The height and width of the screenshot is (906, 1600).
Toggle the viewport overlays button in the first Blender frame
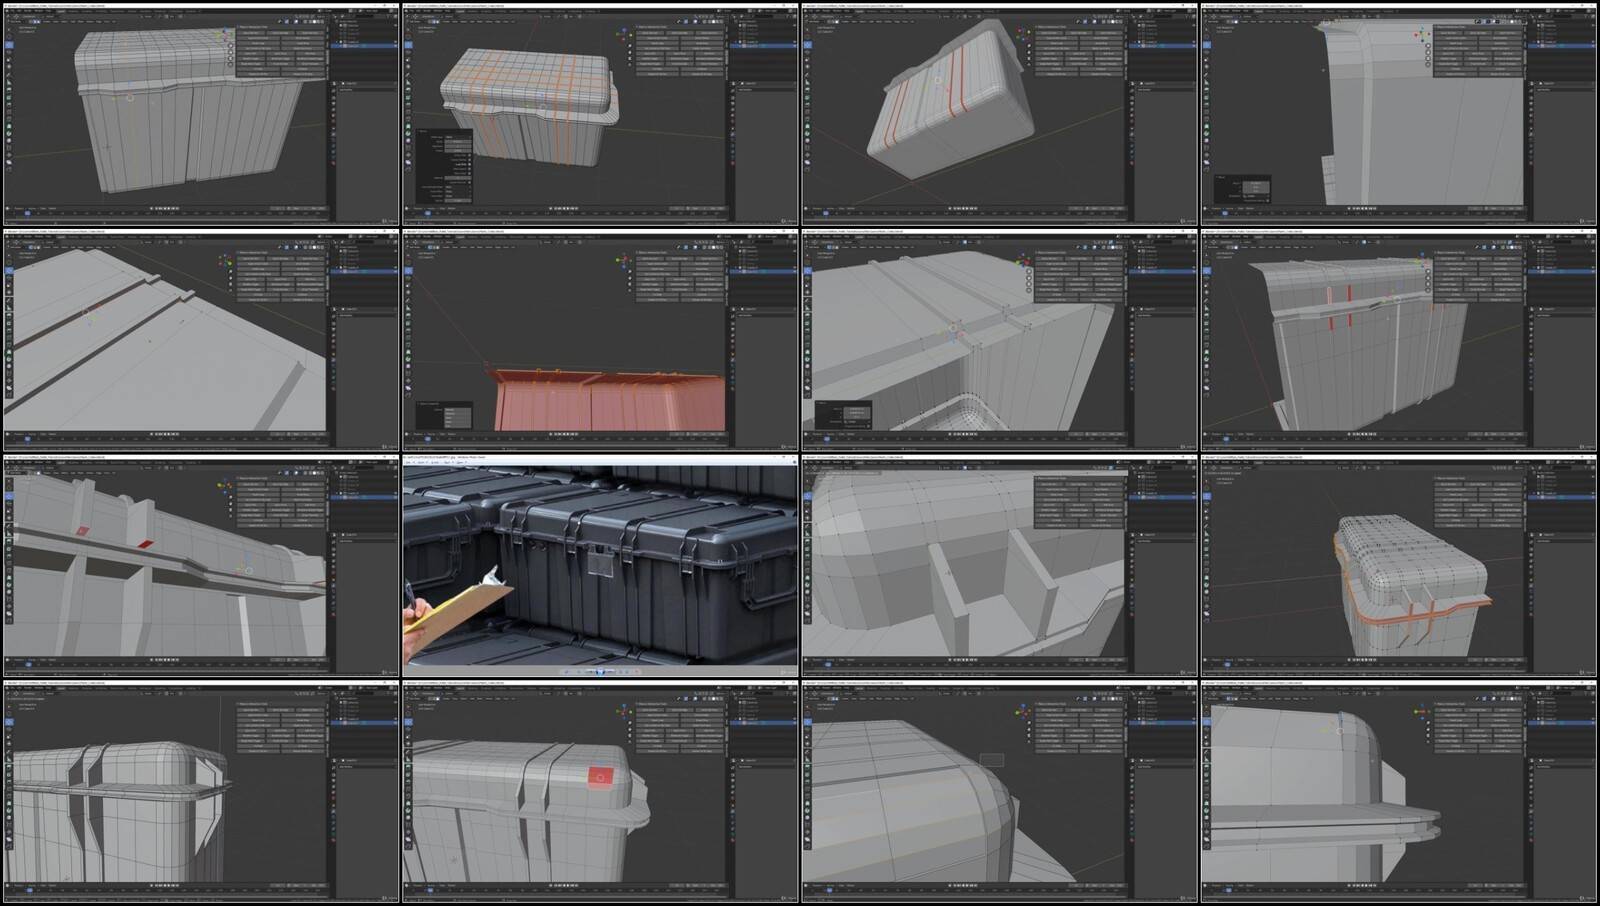(x=306, y=22)
